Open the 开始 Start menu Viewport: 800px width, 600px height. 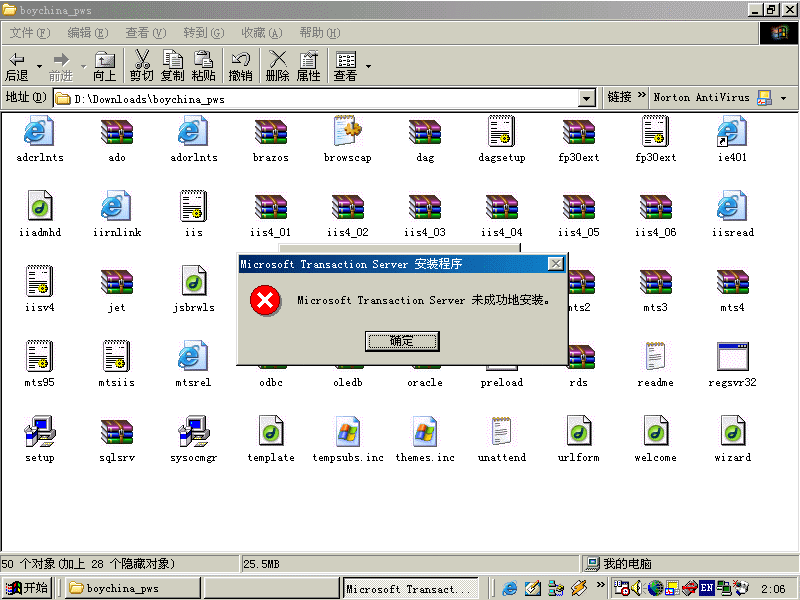click(x=26, y=588)
